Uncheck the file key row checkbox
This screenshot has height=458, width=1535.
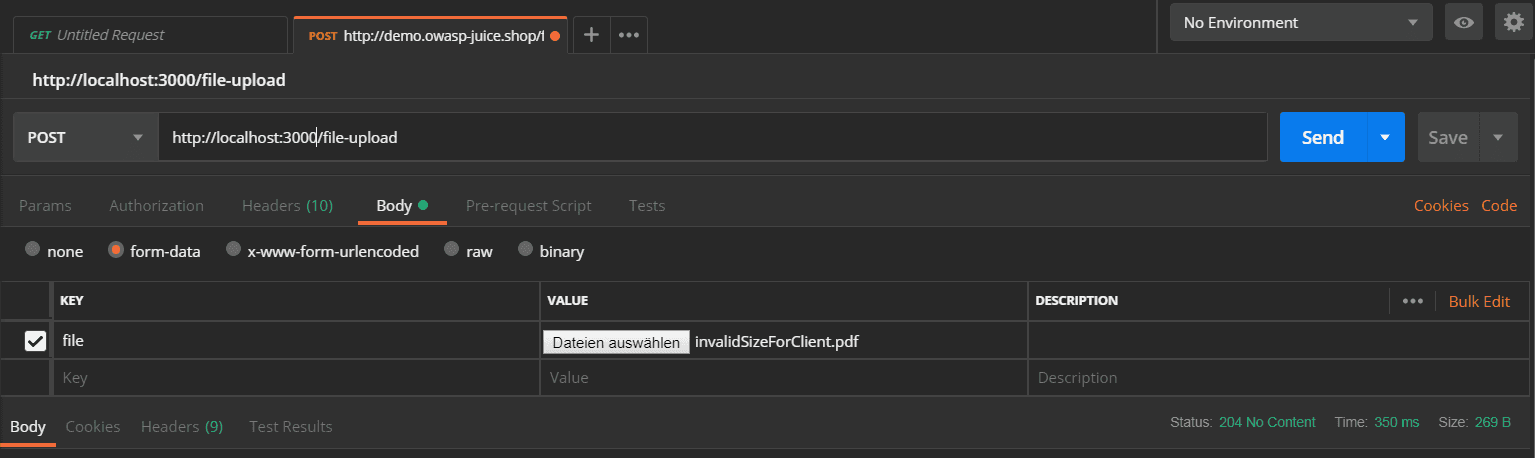pos(35,341)
